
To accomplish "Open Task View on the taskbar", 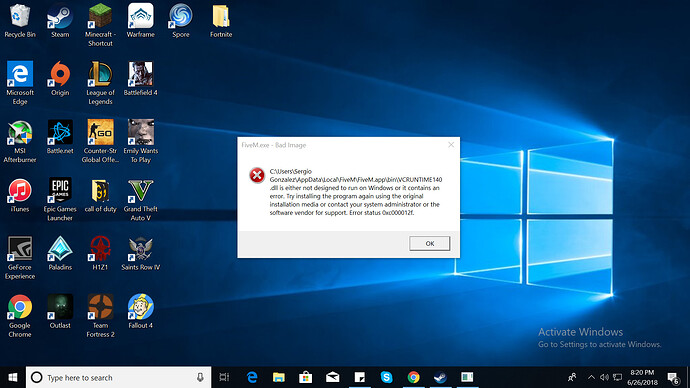I will click(x=224, y=377).
